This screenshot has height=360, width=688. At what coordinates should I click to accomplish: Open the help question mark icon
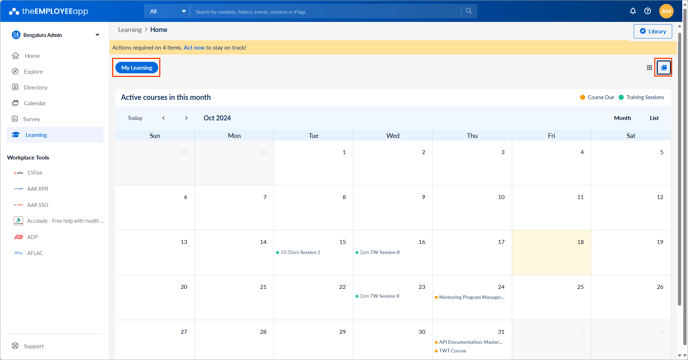coord(648,11)
